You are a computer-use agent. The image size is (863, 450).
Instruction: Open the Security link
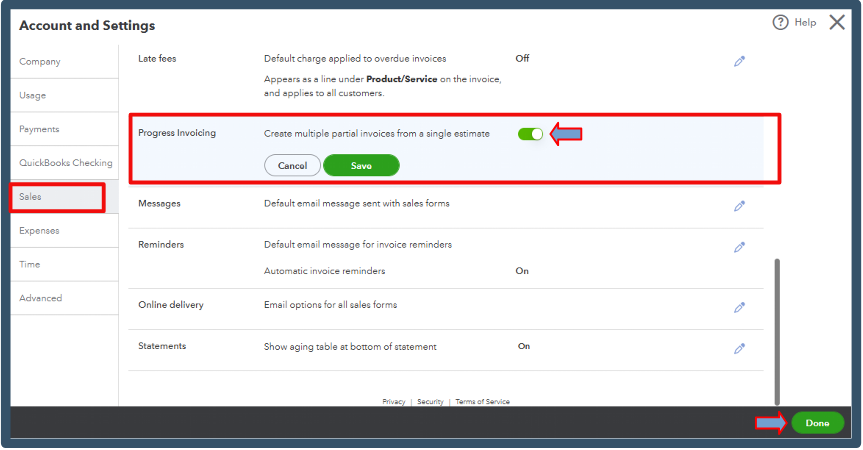click(430, 402)
